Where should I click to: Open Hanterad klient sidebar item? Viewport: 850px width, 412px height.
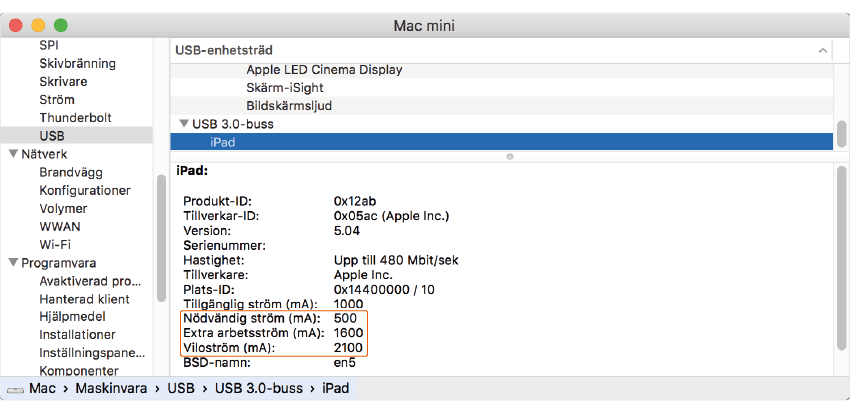(84, 299)
